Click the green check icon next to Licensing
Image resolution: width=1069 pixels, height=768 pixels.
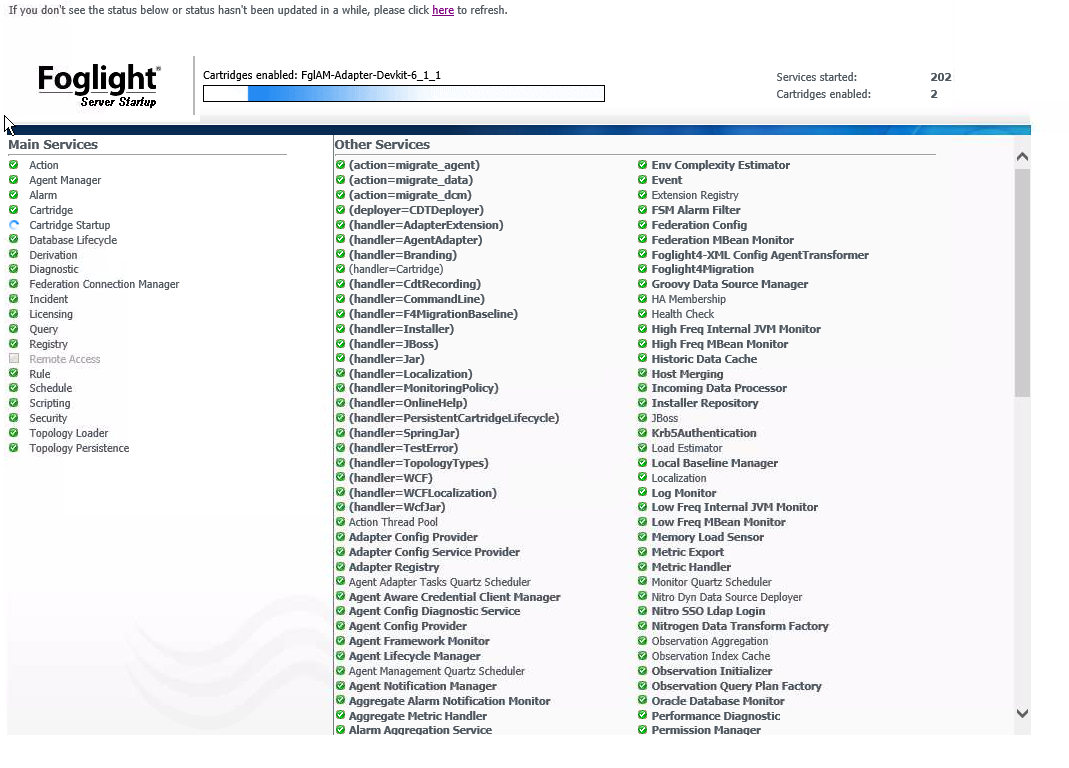click(14, 314)
